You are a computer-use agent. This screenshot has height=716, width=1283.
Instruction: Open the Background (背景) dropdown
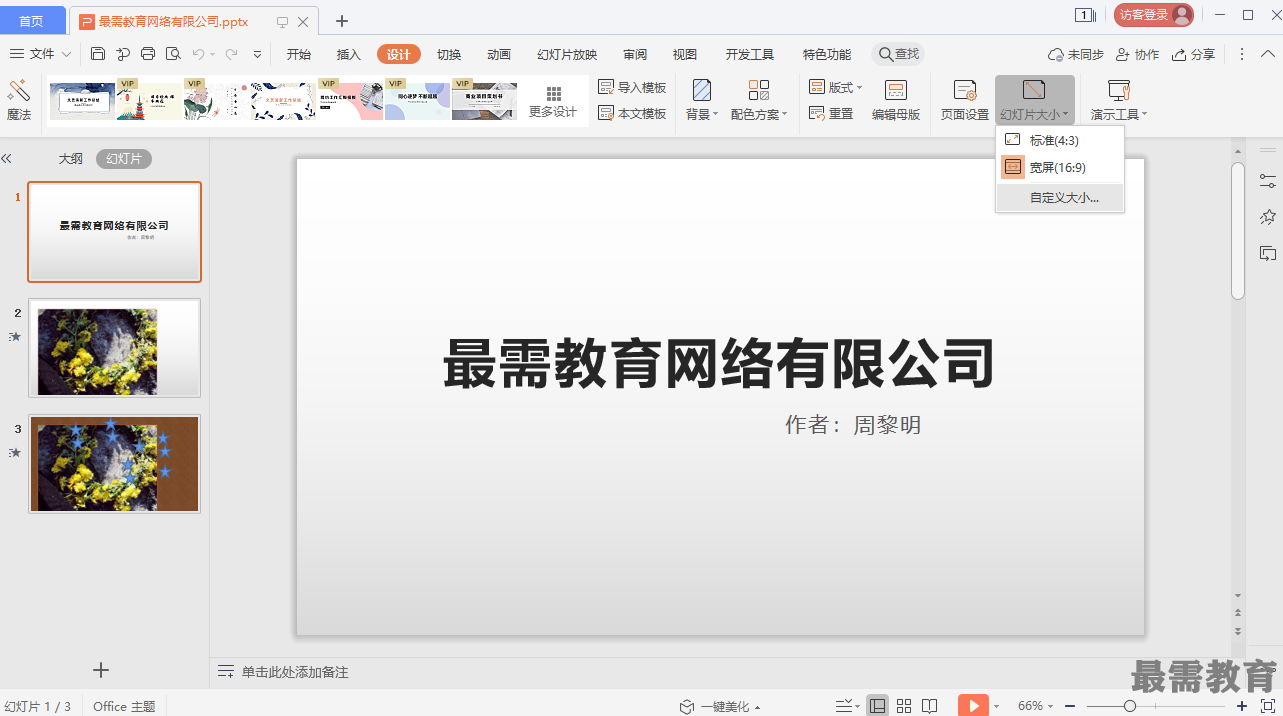[702, 101]
